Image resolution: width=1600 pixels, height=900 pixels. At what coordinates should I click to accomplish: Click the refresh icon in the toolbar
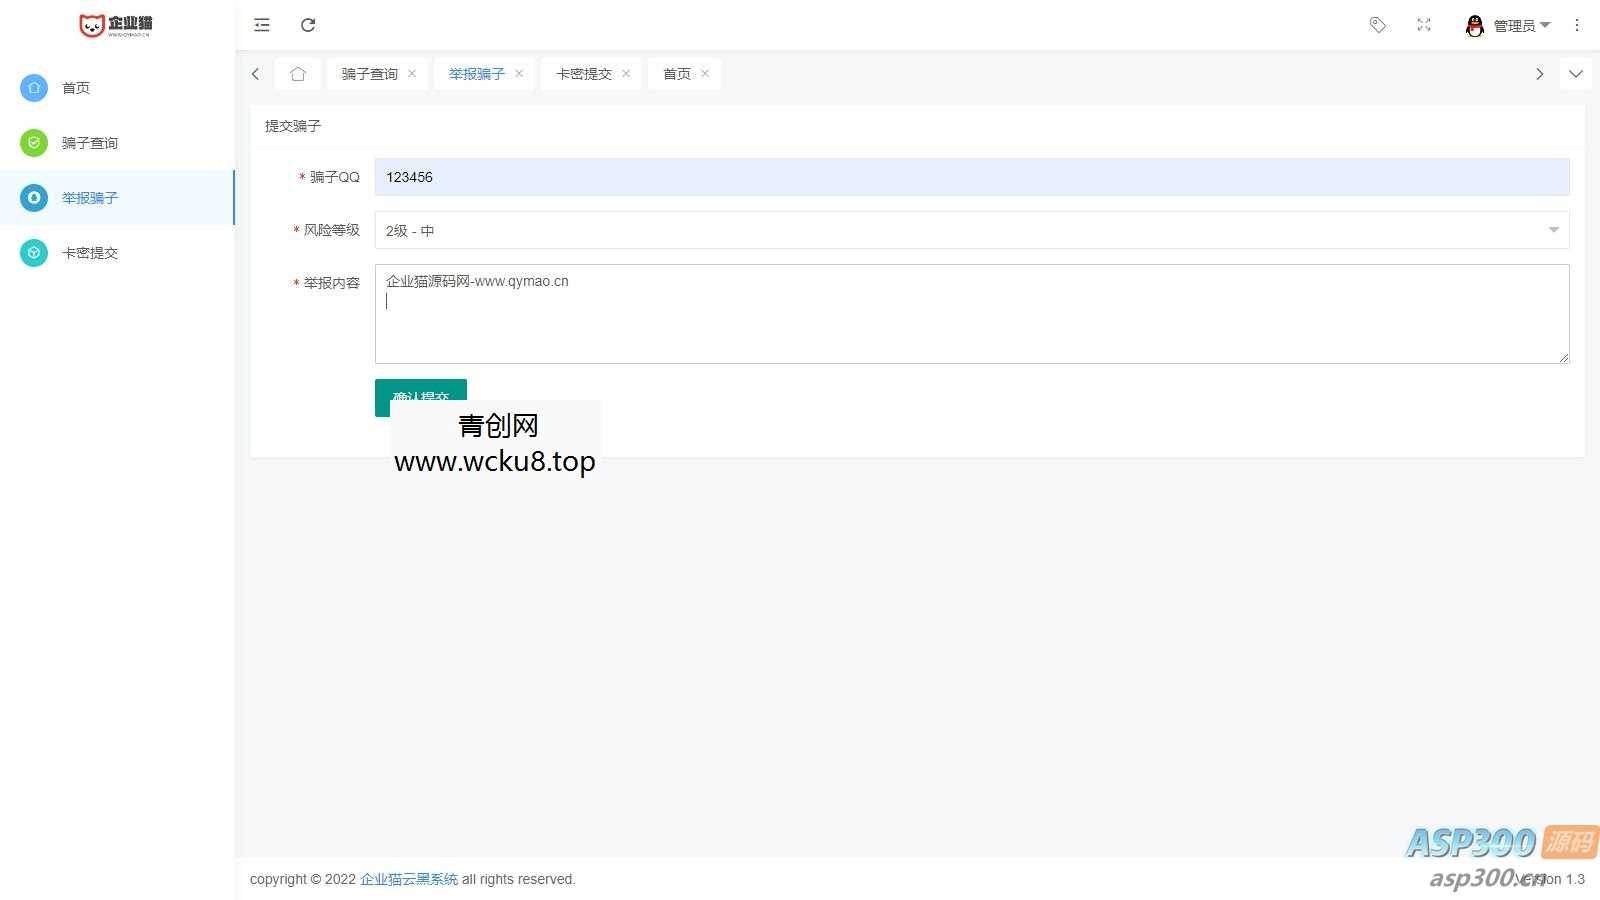[308, 25]
